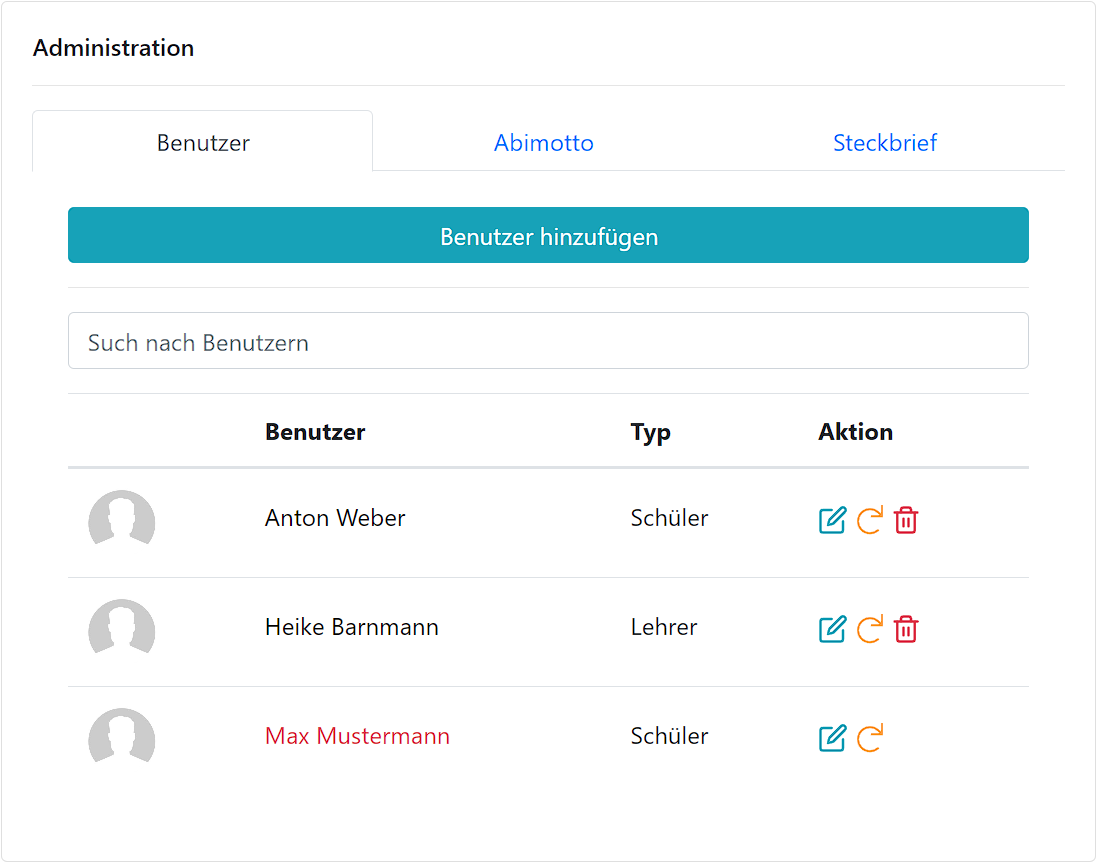Reset Heike Barnmann with orange arrow icon

870,629
